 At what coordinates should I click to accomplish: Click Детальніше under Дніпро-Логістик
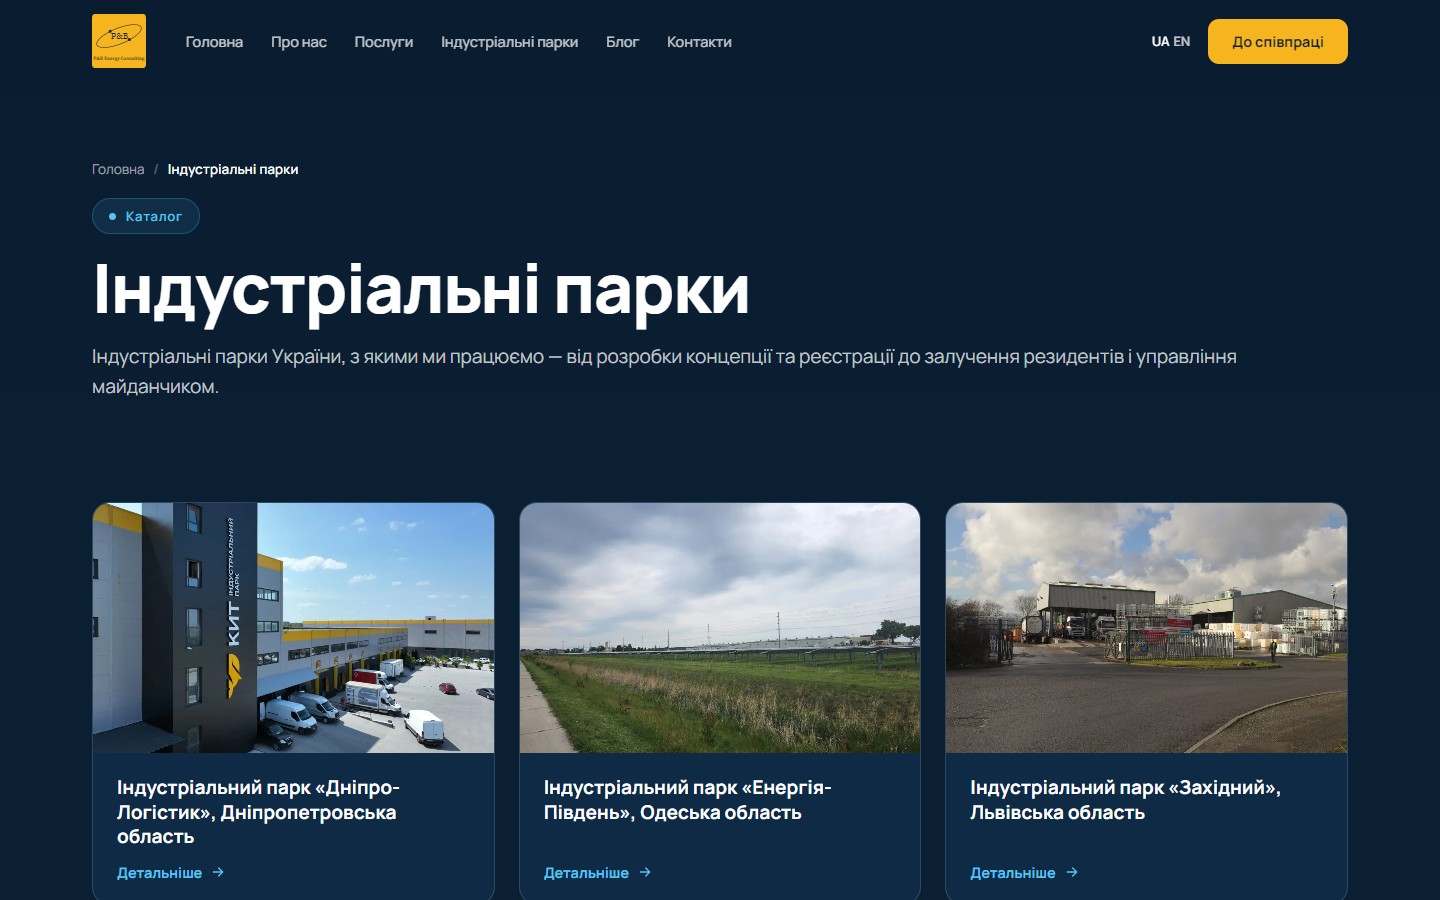[159, 873]
